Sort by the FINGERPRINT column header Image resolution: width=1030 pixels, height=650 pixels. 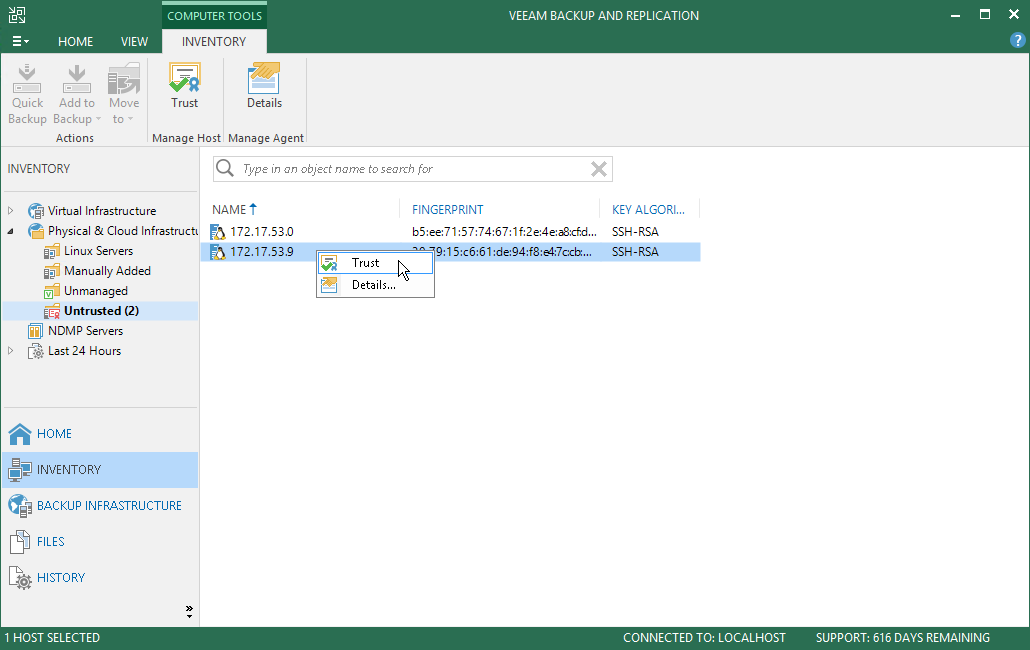447,209
